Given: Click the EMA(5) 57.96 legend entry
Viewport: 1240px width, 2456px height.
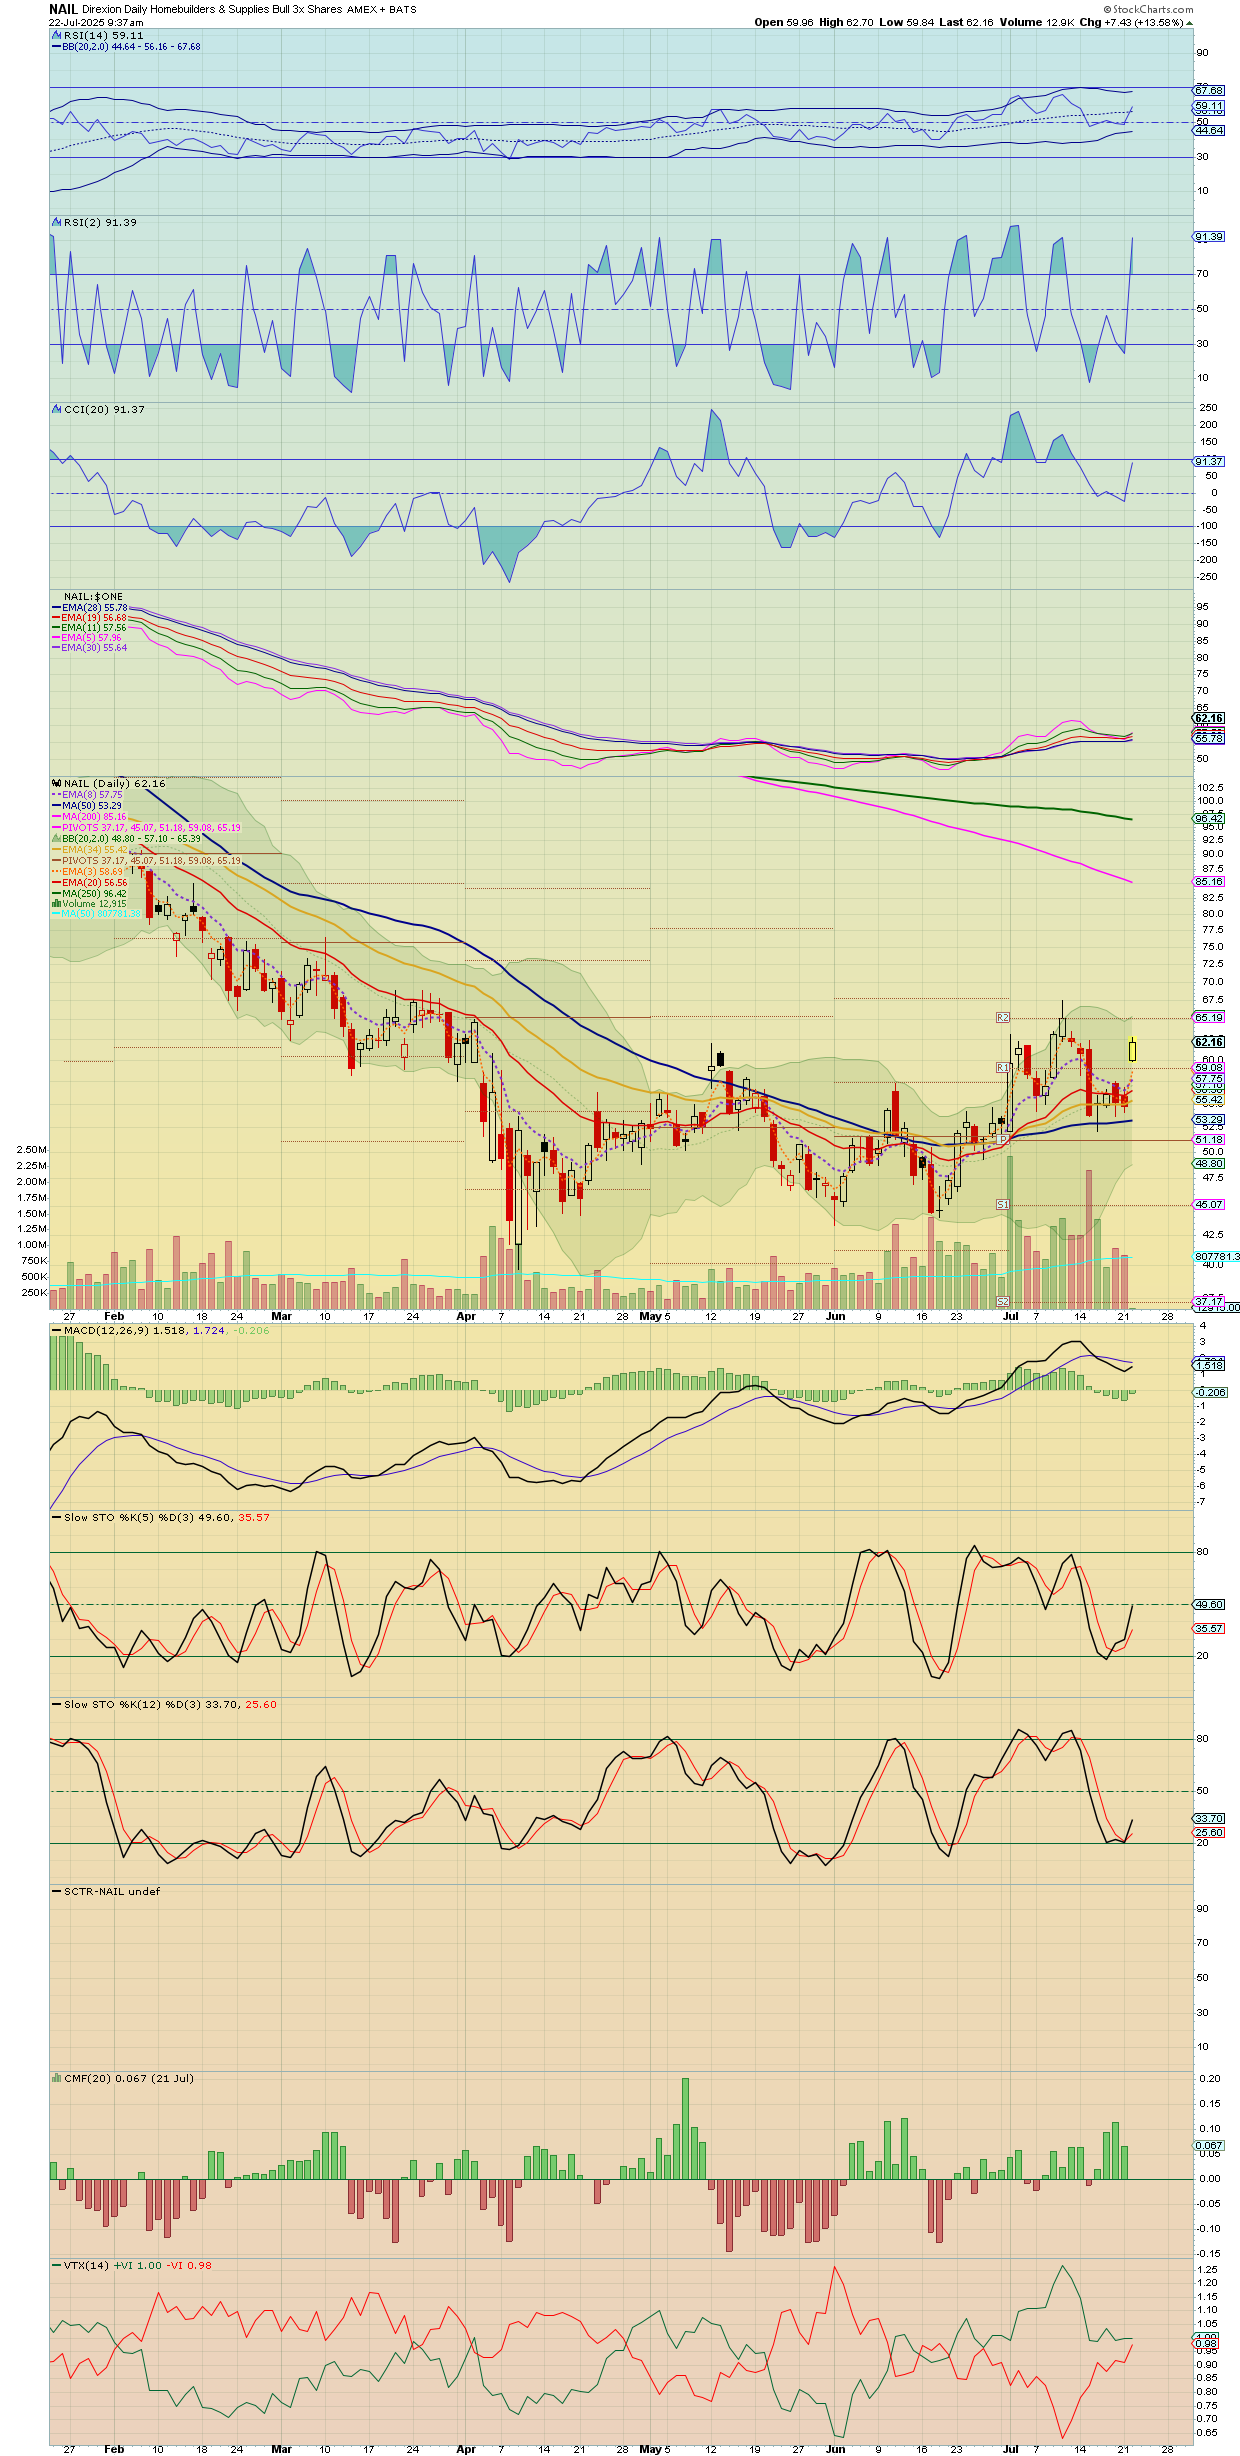Looking at the screenshot, I should (x=87, y=637).
